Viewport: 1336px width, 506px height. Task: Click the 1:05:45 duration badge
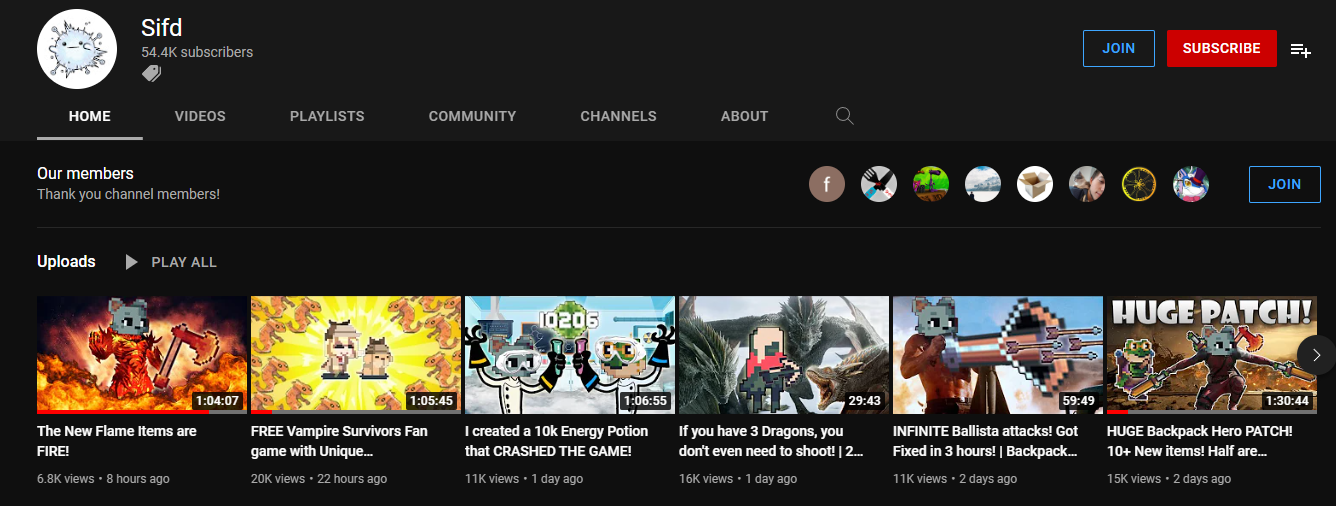tap(432, 400)
